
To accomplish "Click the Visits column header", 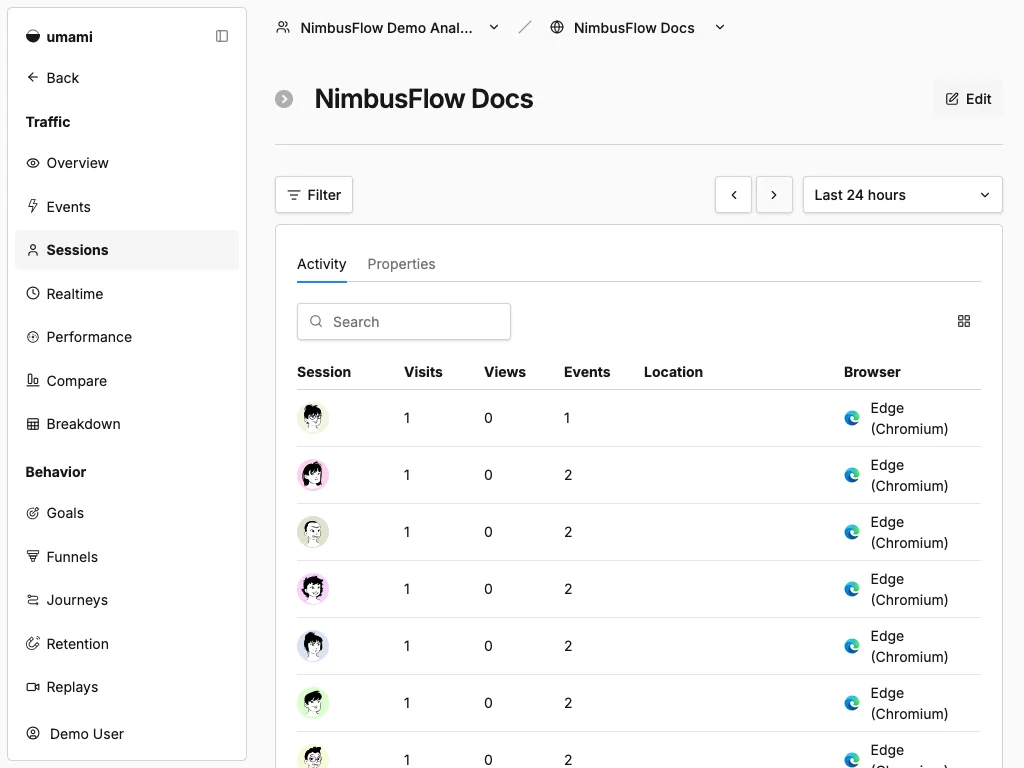I will tap(423, 372).
